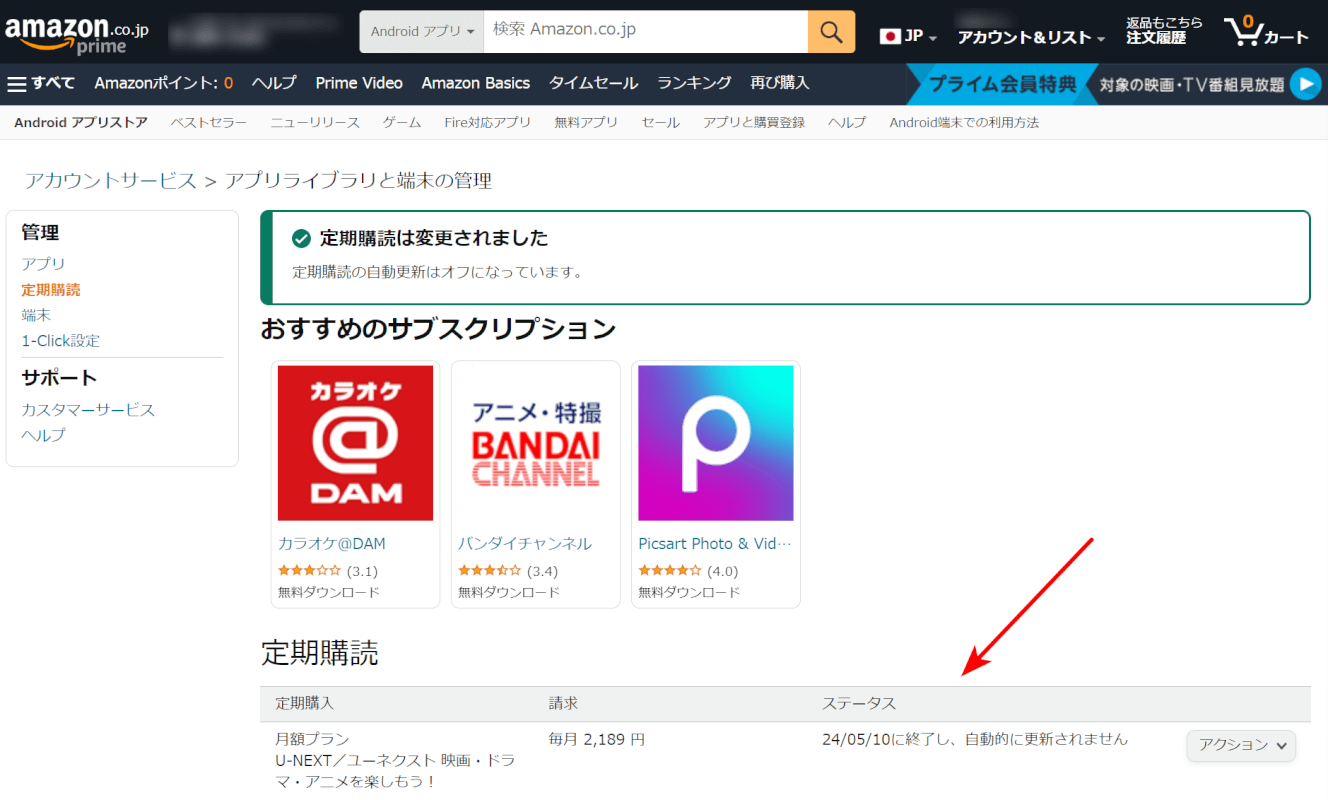Open ランキング page
The width and height of the screenshot is (1328, 800).
click(x=694, y=83)
